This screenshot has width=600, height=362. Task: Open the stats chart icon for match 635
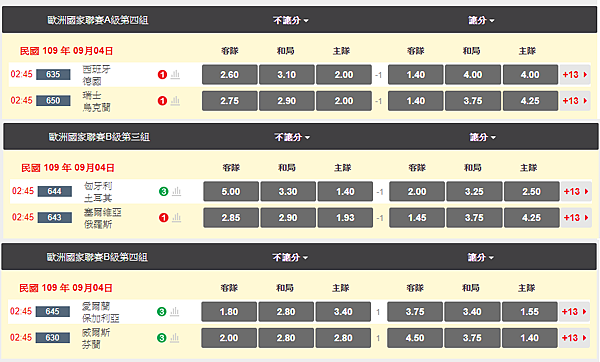click(x=175, y=74)
